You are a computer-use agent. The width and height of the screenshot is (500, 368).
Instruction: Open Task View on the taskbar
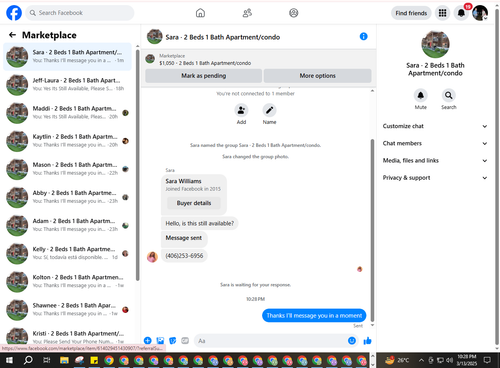click(x=47, y=360)
